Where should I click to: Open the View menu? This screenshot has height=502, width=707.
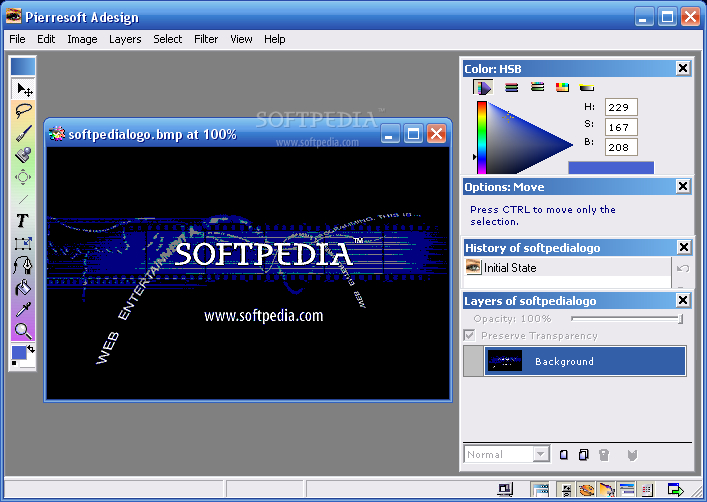coord(241,39)
